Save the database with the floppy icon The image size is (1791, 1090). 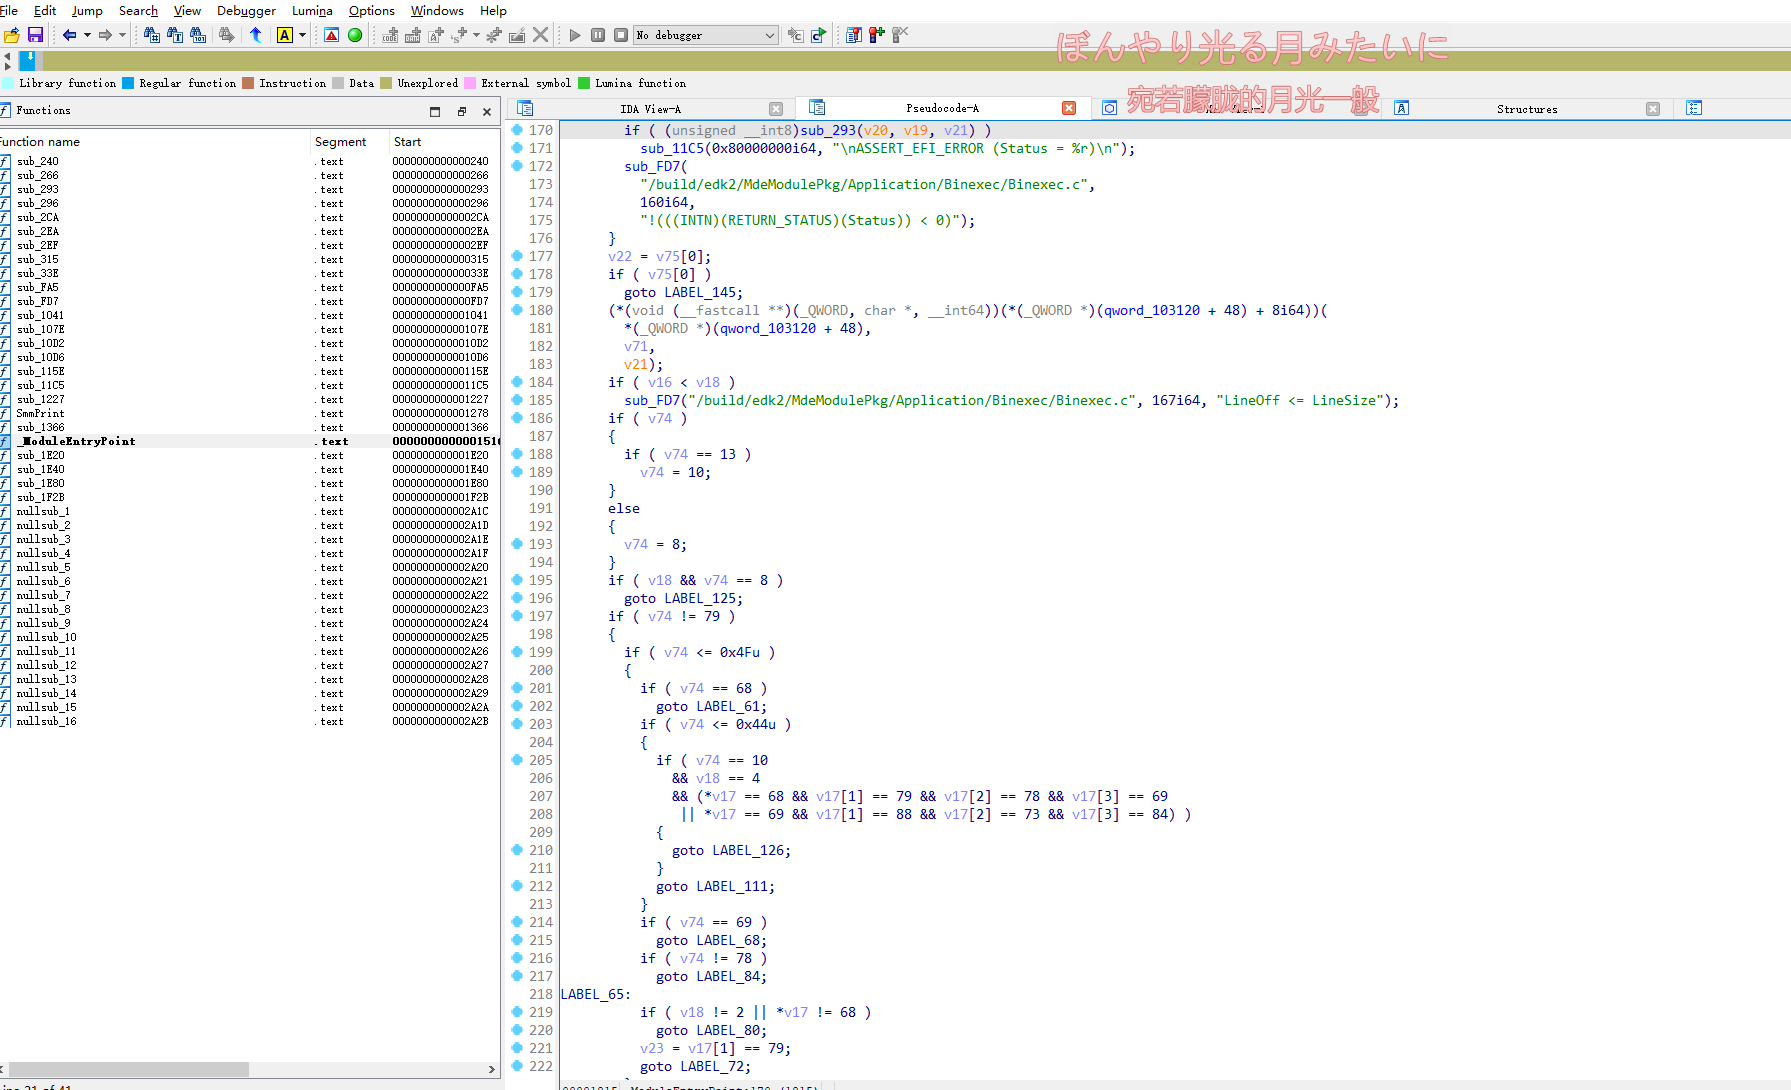[35, 35]
